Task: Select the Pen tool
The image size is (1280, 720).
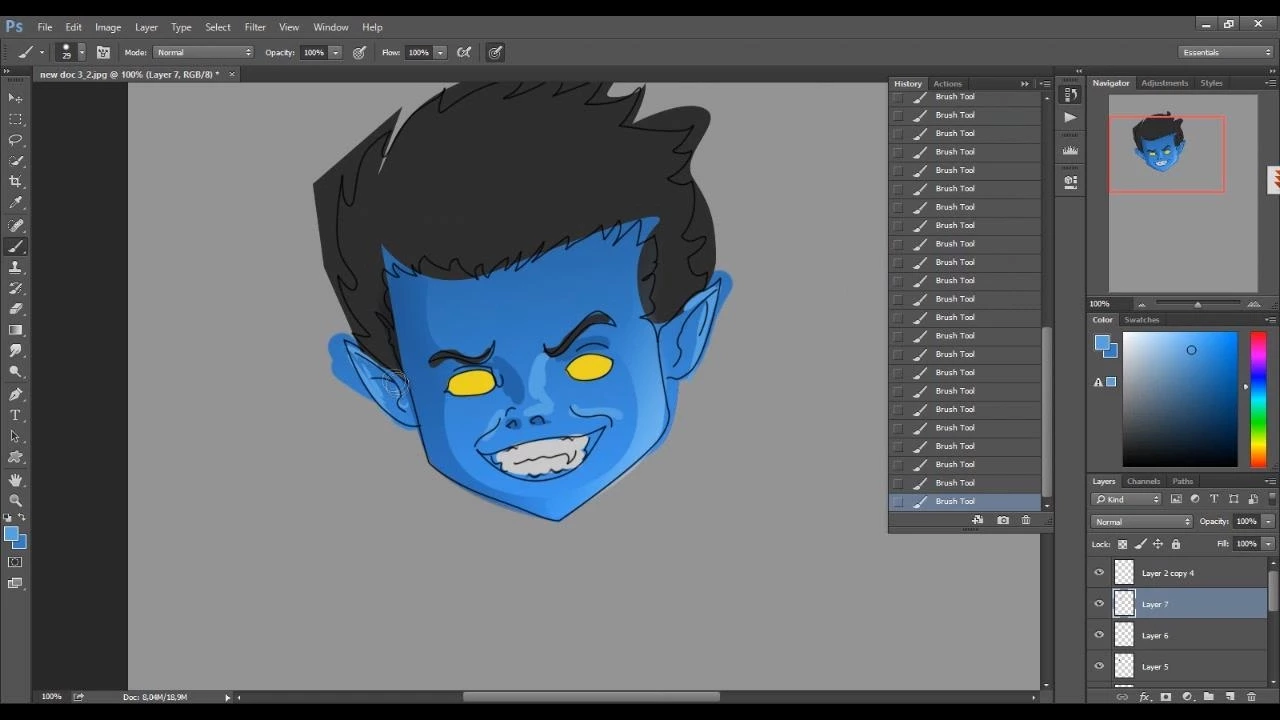Action: coord(15,395)
